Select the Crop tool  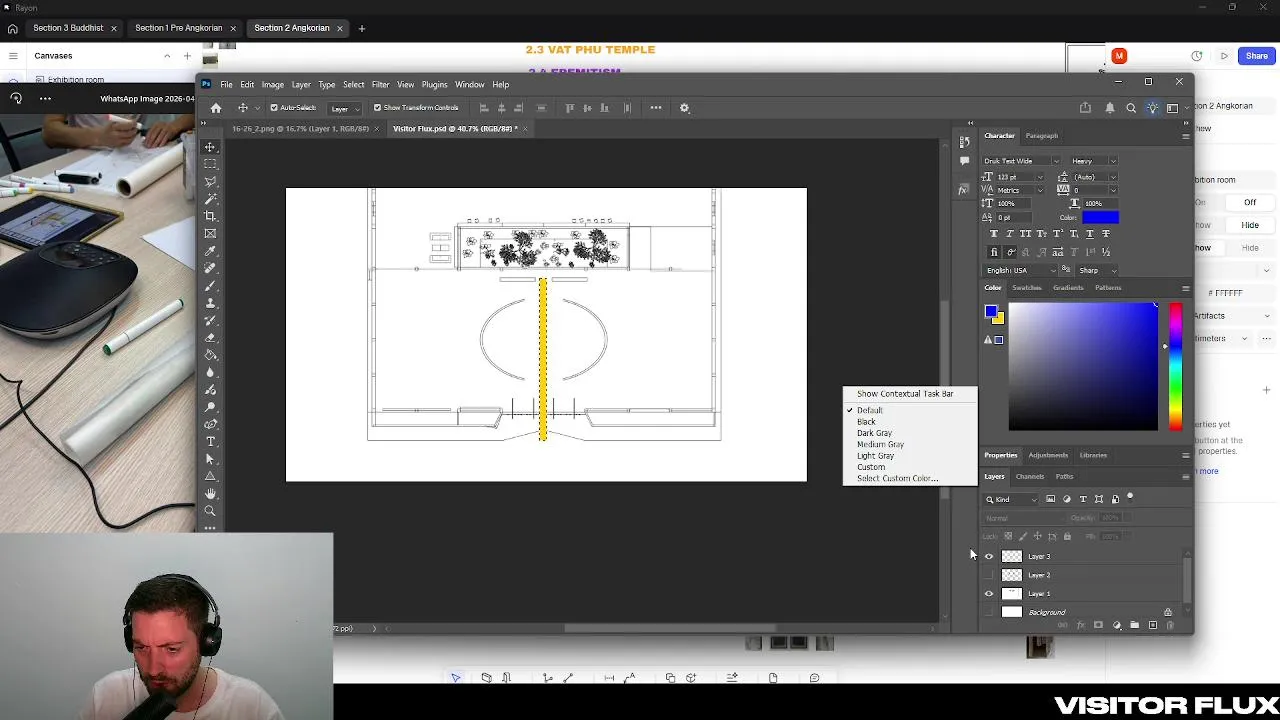click(x=210, y=216)
